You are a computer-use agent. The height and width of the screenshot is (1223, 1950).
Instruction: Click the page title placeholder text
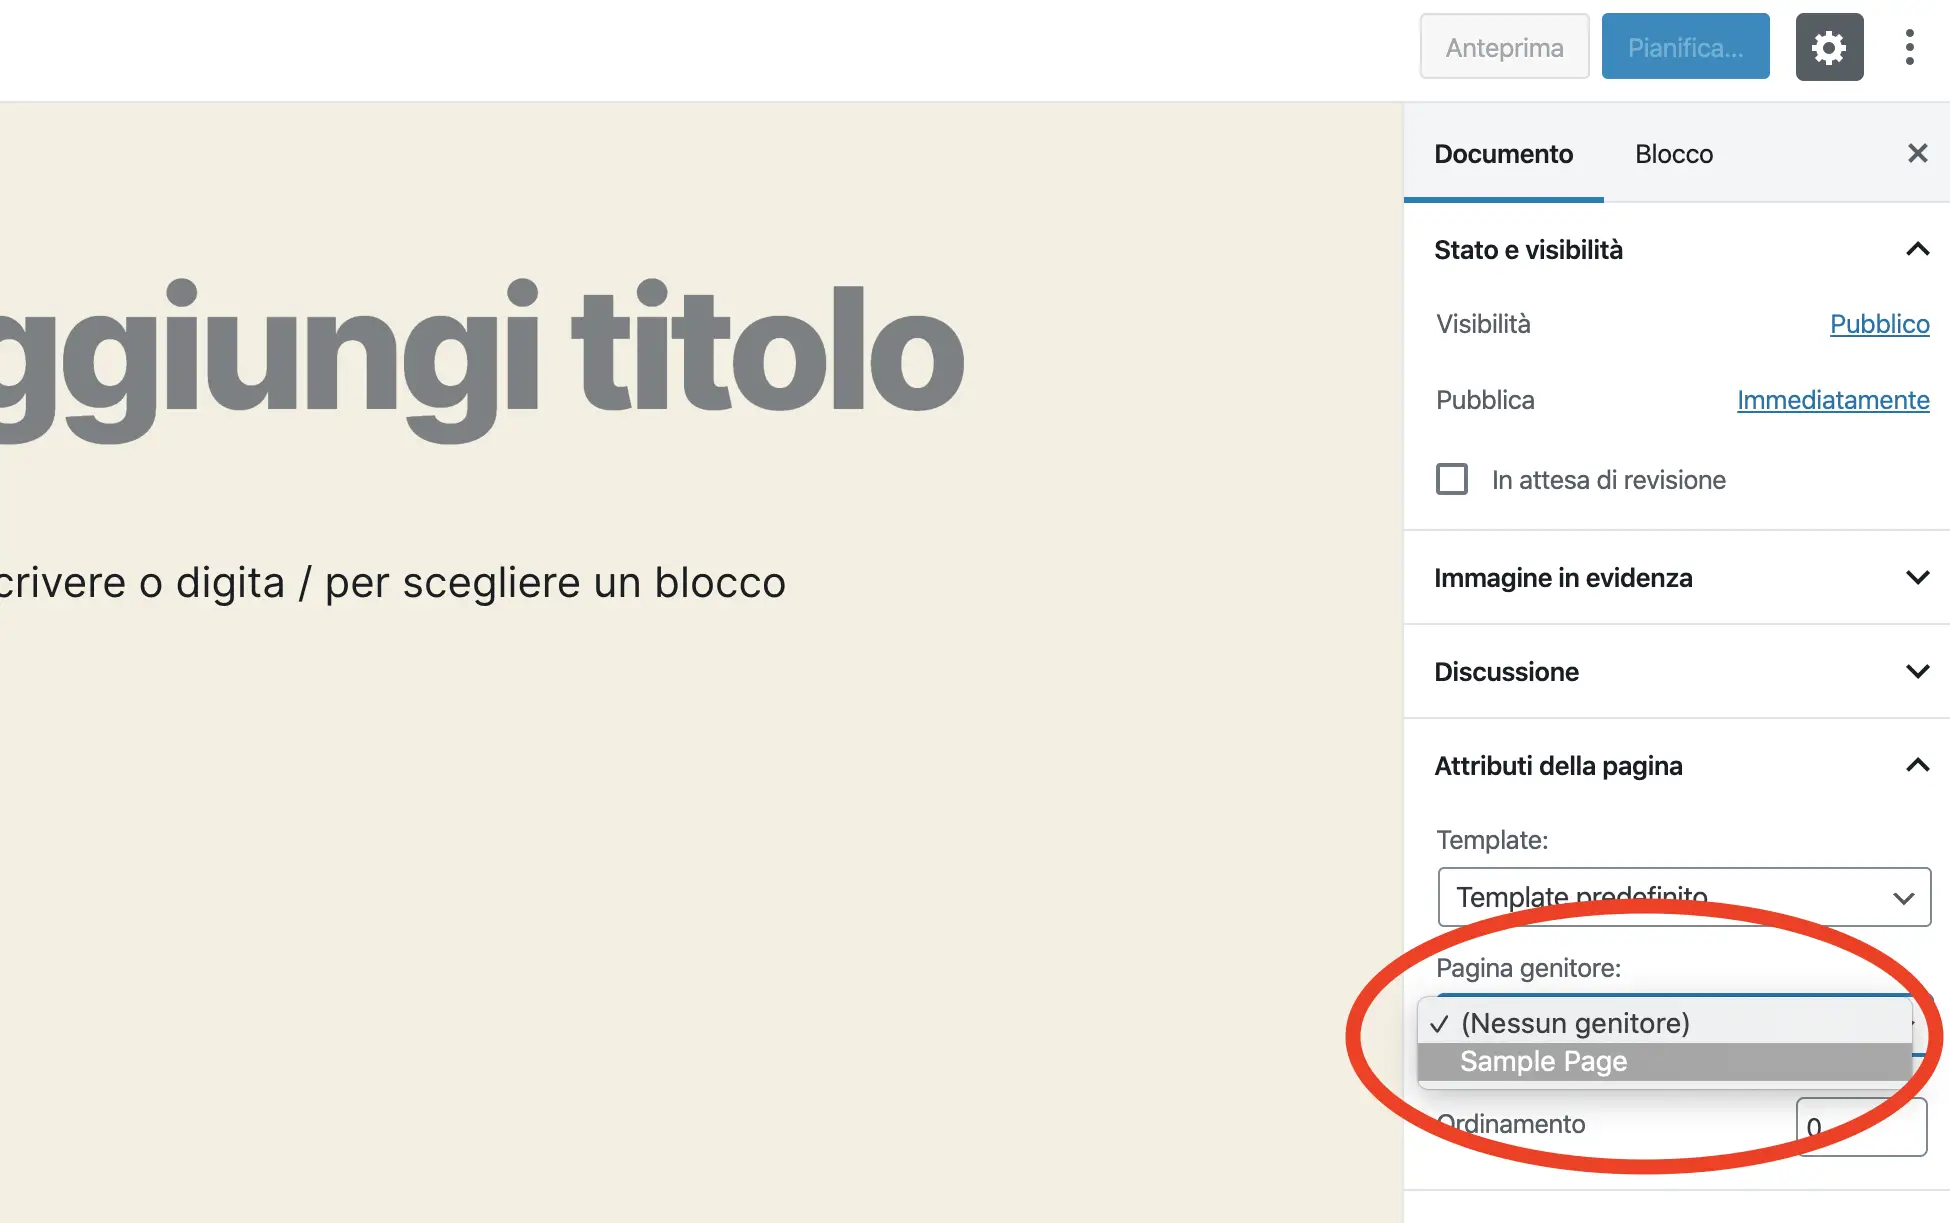(480, 350)
